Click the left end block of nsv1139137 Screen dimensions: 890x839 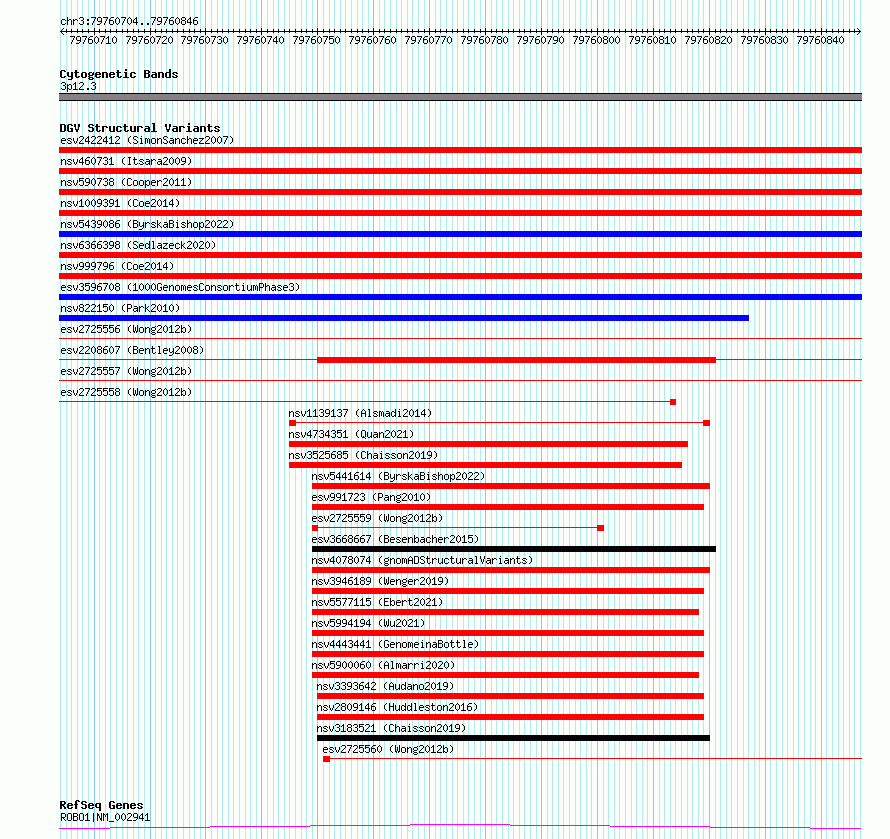click(x=292, y=423)
